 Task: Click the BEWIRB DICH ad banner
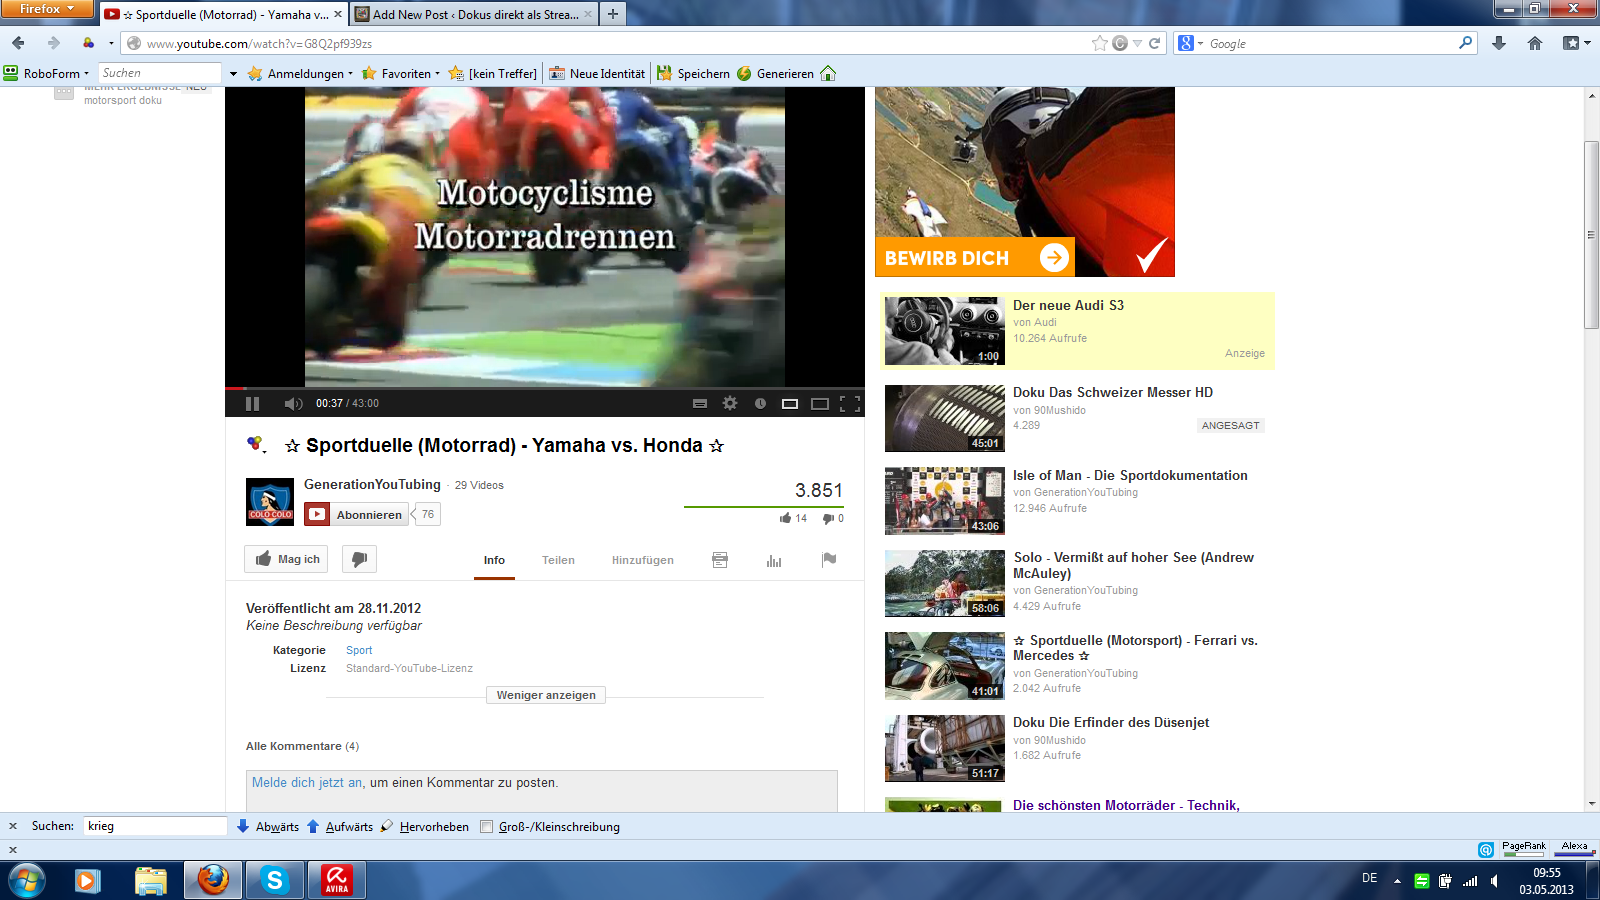[975, 257]
